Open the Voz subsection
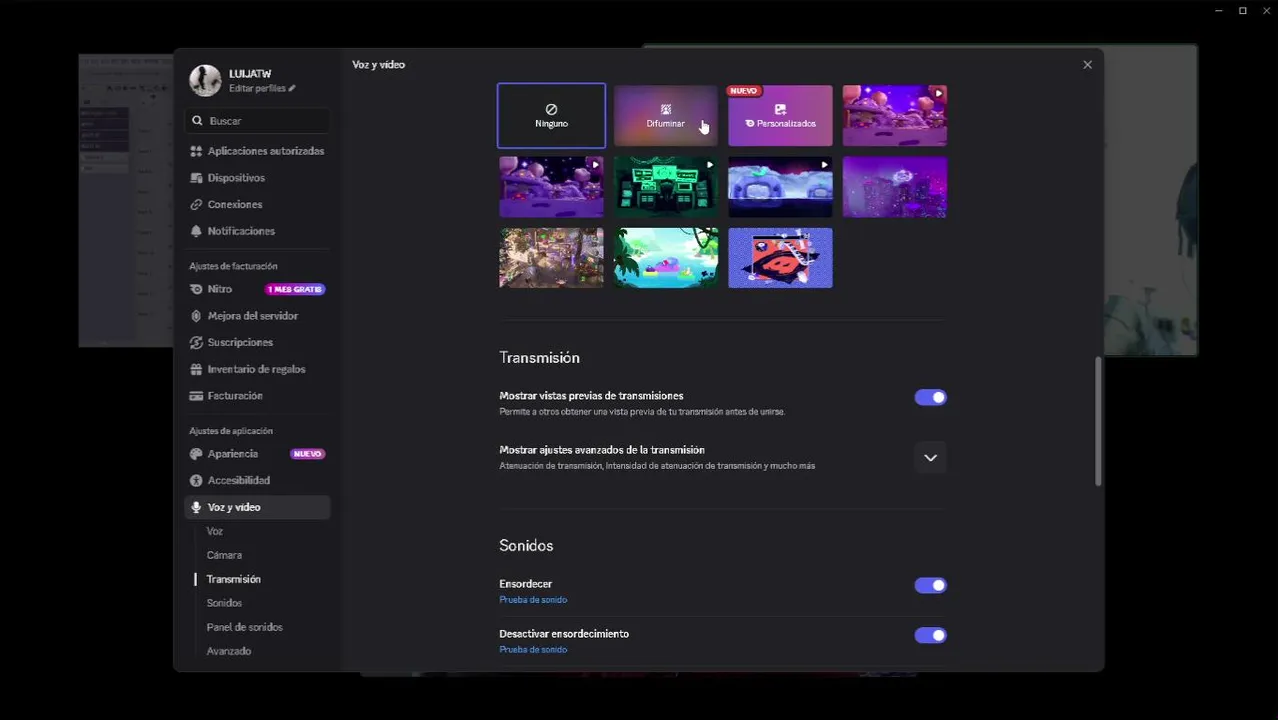This screenshot has width=1278, height=720. (215, 531)
